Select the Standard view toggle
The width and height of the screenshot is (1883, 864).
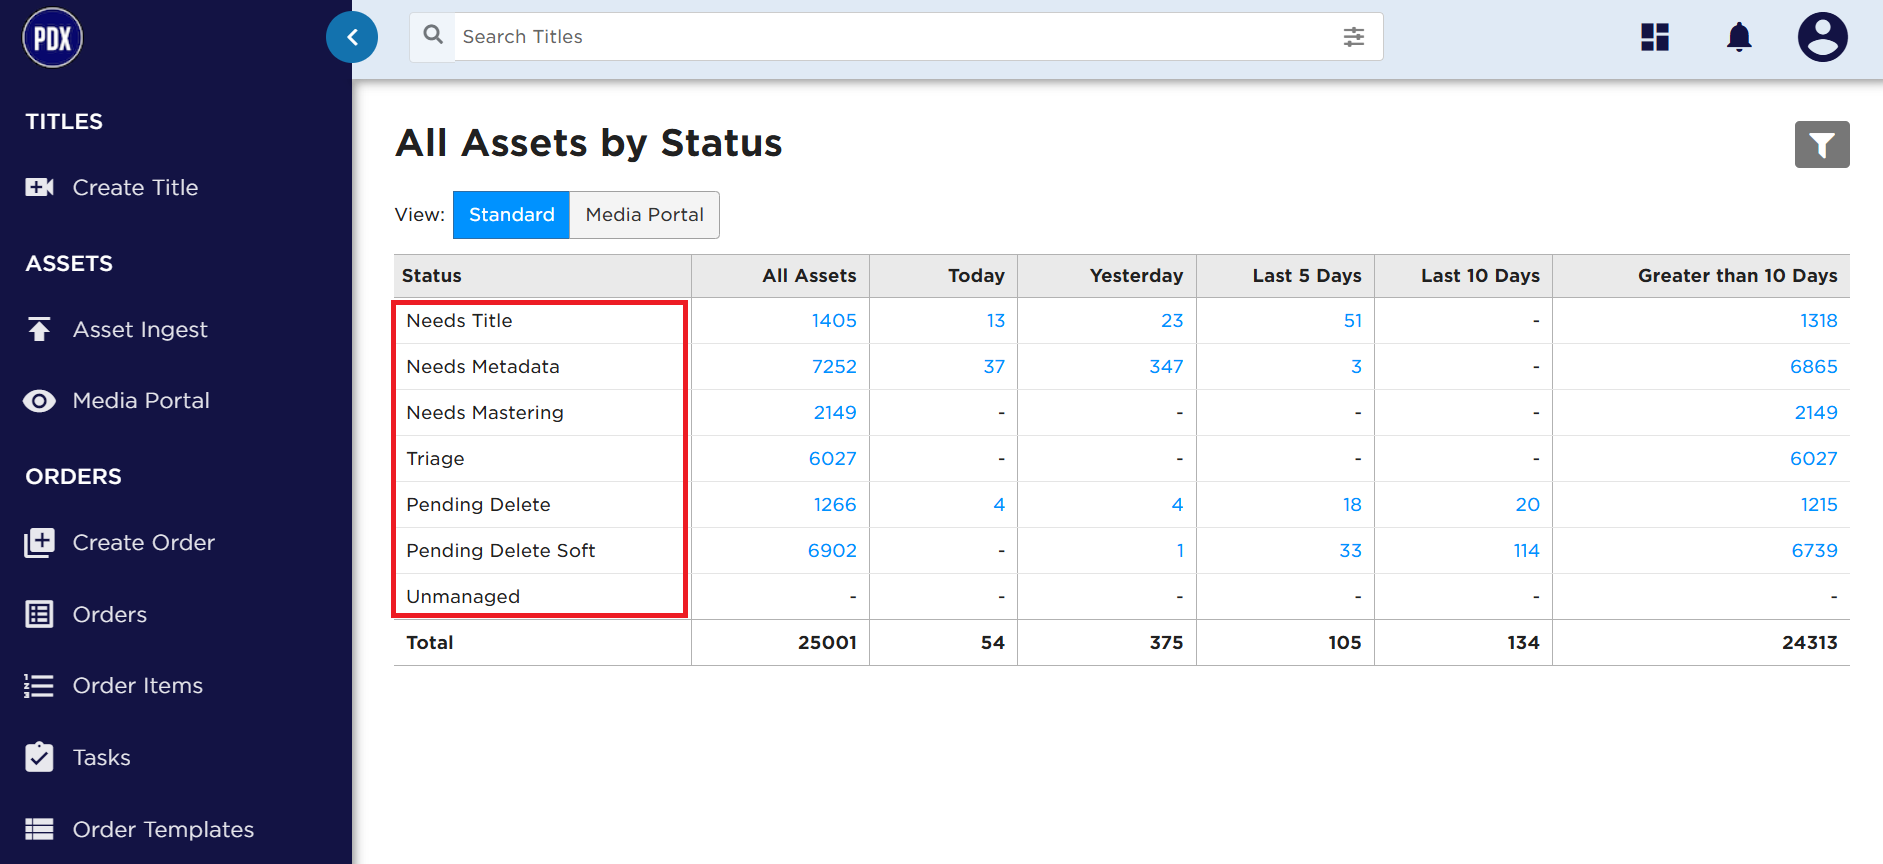(x=511, y=215)
